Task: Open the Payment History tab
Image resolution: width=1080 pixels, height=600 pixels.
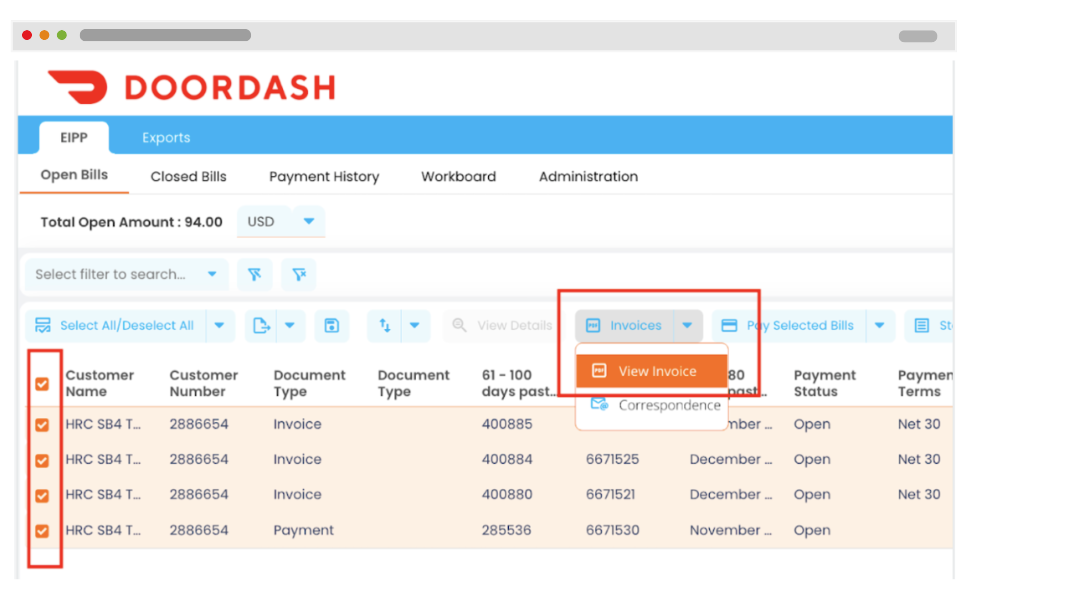Action: point(324,176)
